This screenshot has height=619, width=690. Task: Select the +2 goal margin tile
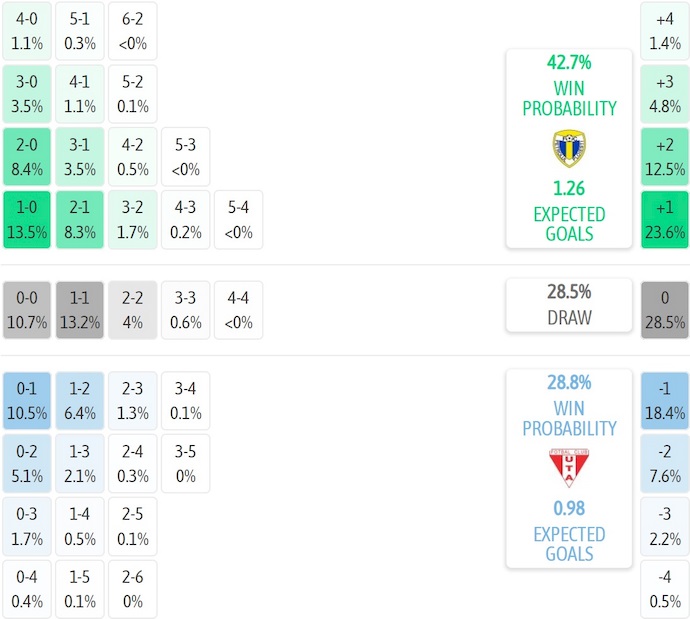coord(664,157)
